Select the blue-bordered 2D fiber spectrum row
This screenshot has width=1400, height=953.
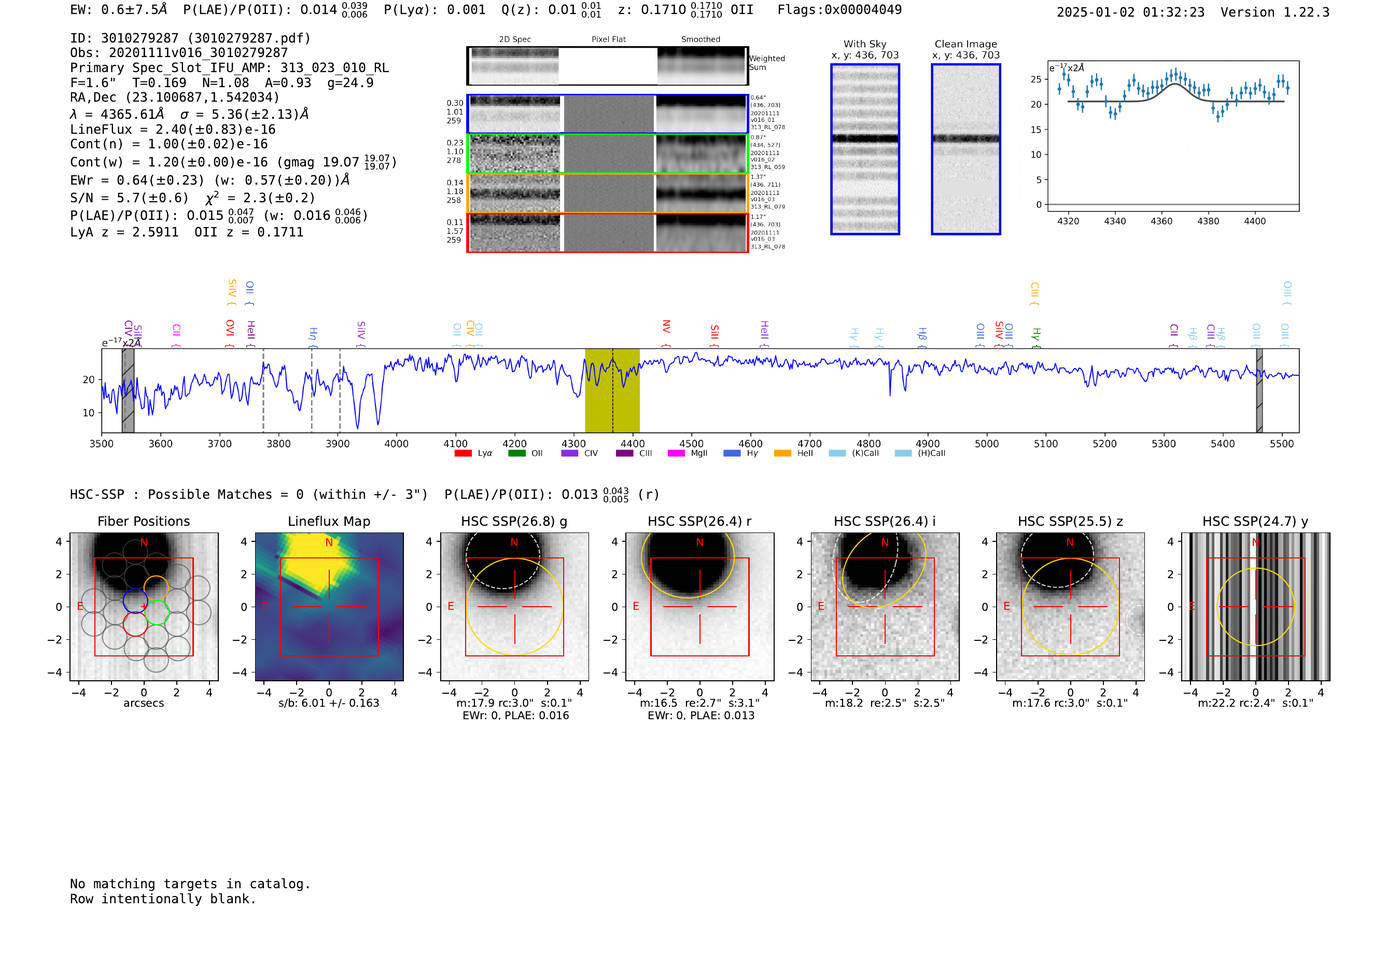pyautogui.click(x=607, y=114)
